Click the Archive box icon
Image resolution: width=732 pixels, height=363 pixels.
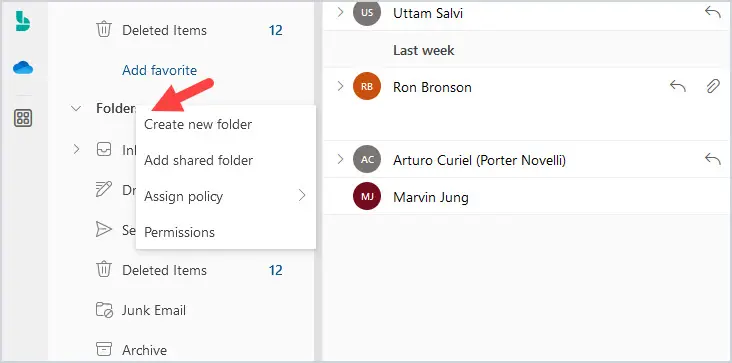[x=104, y=349]
